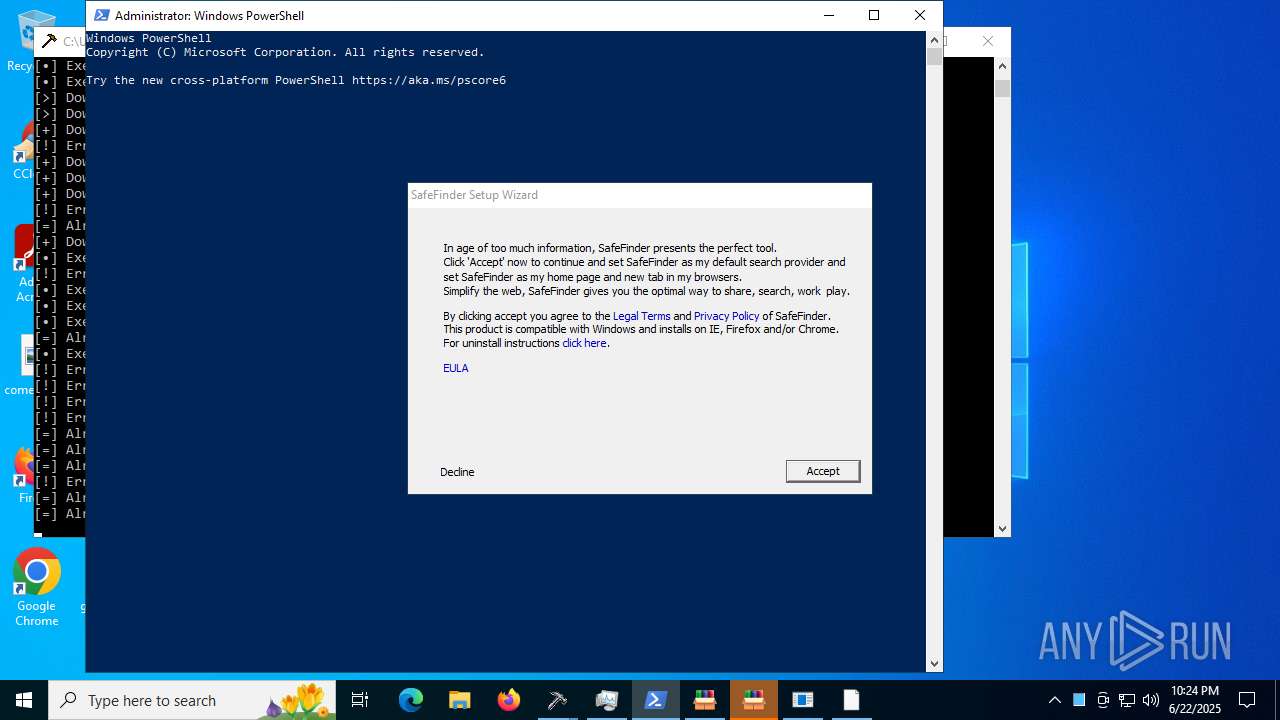
Task: Open the Windows Start menu
Action: [24, 700]
